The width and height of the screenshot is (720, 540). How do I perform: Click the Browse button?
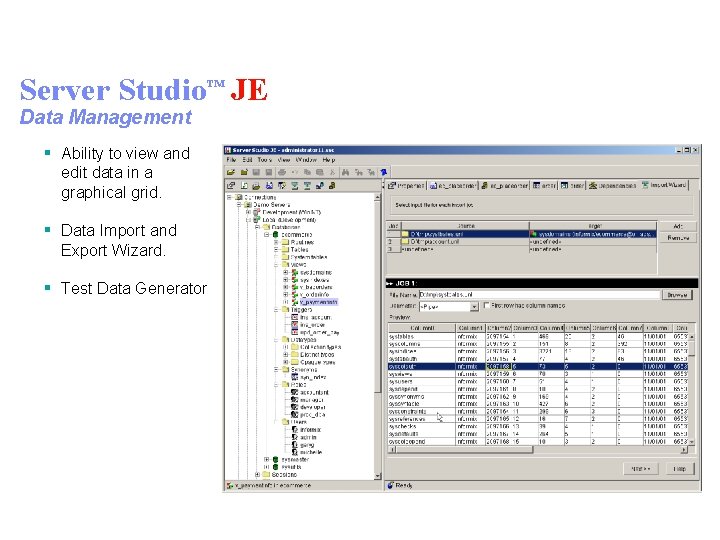[677, 295]
